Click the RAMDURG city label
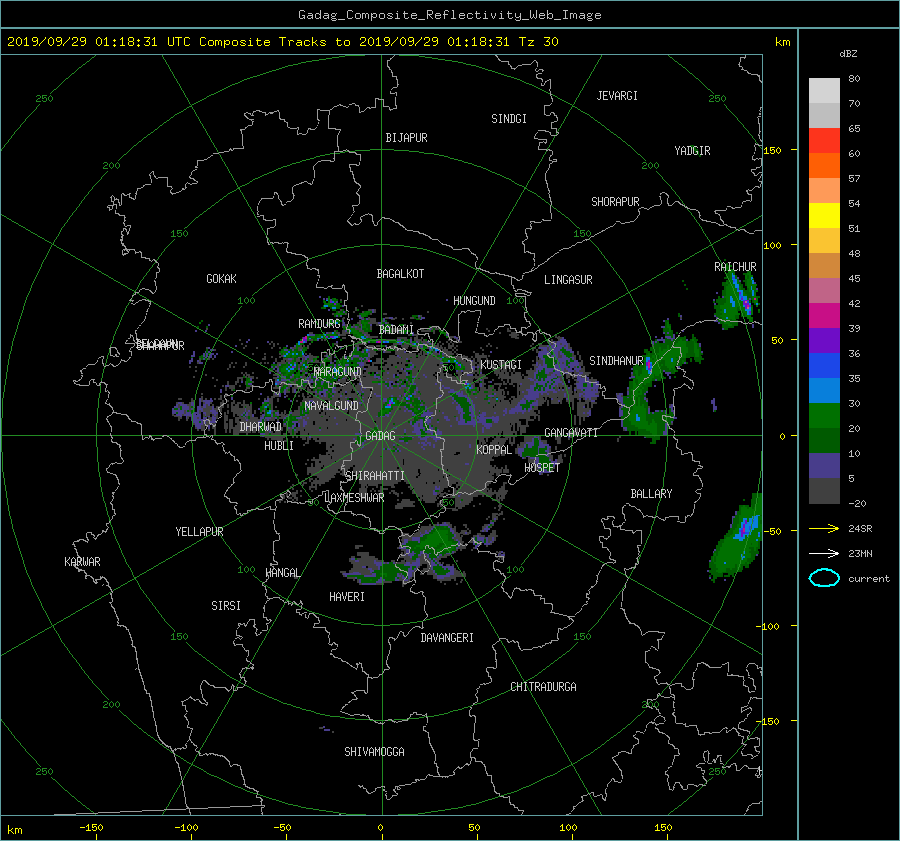This screenshot has width=900, height=841. [x=319, y=324]
